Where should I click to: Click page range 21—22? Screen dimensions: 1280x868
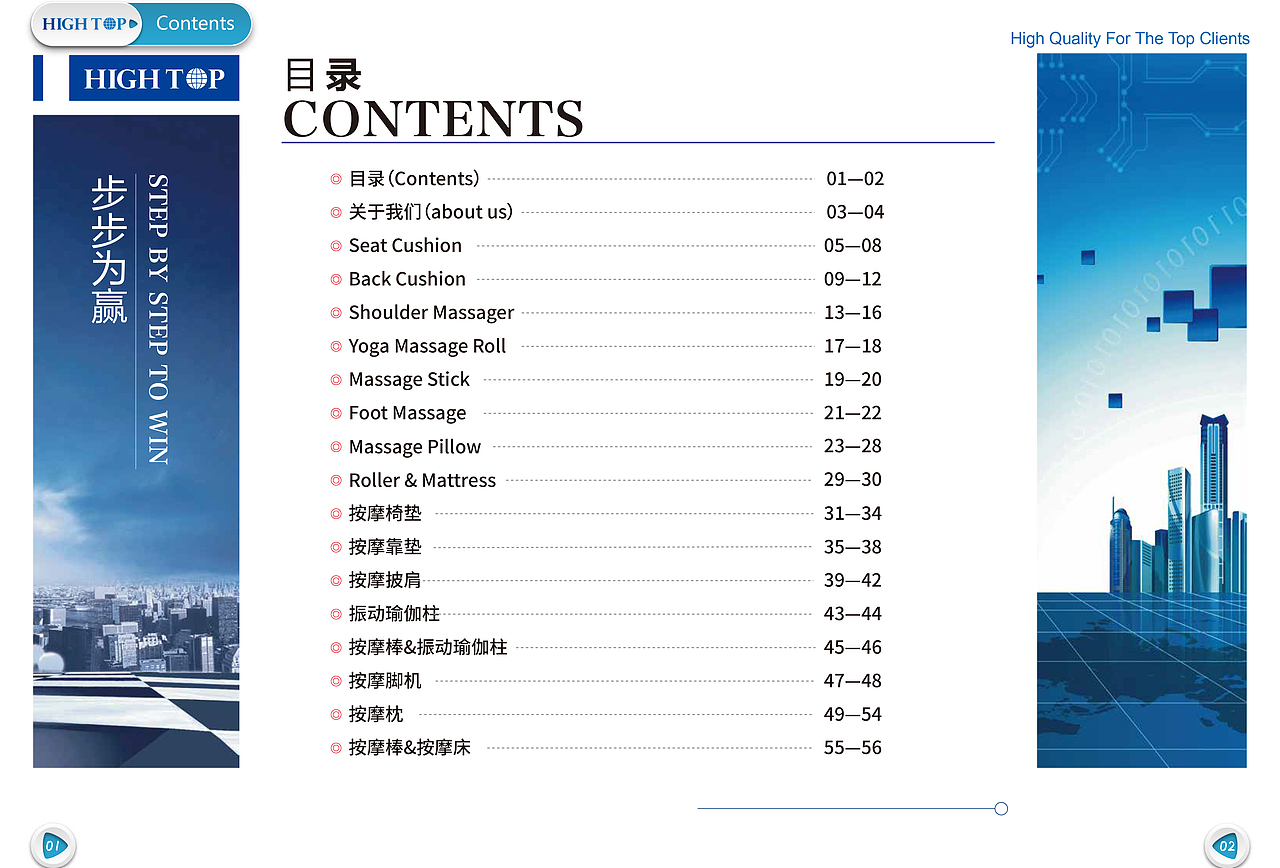pos(853,413)
